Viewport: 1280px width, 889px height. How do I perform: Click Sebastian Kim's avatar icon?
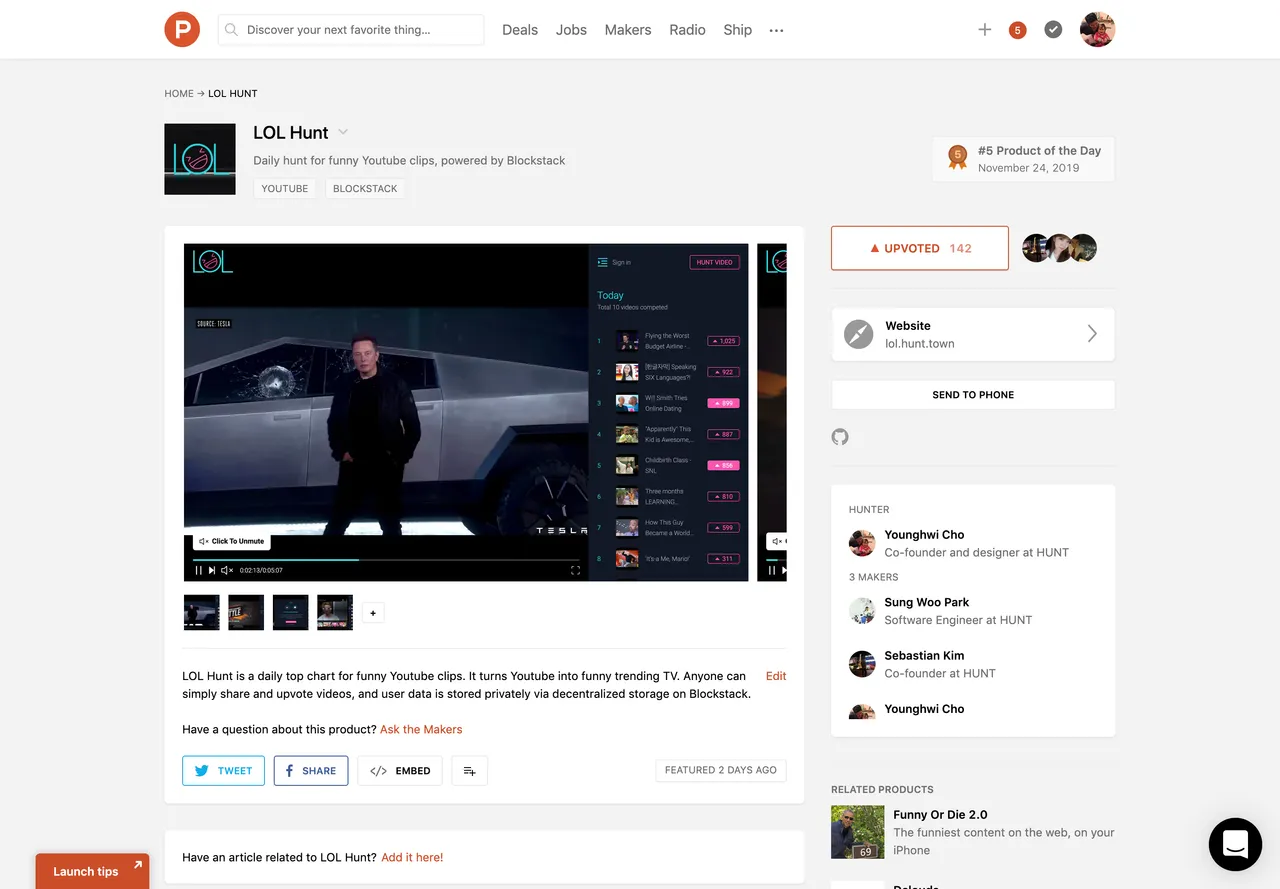[862, 664]
